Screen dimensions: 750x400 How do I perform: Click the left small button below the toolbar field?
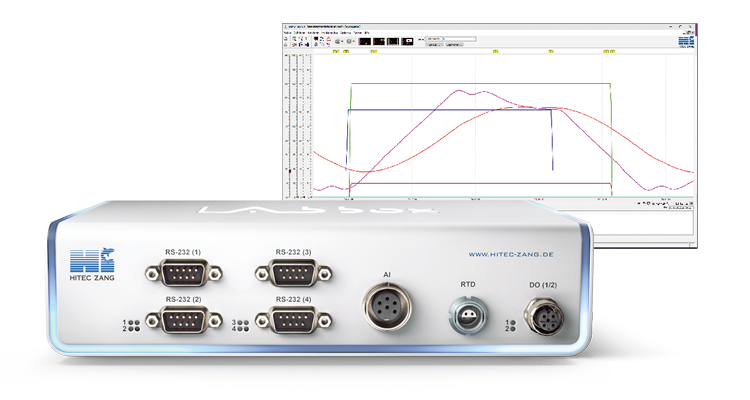point(434,45)
